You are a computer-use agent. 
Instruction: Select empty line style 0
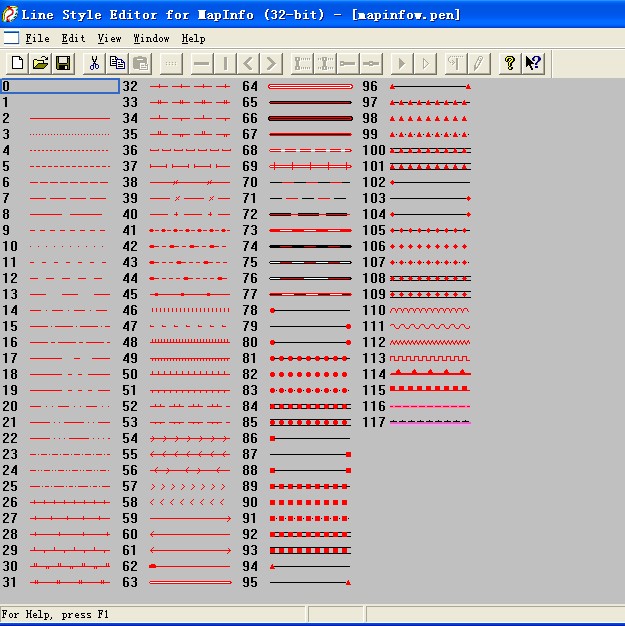click(60, 86)
